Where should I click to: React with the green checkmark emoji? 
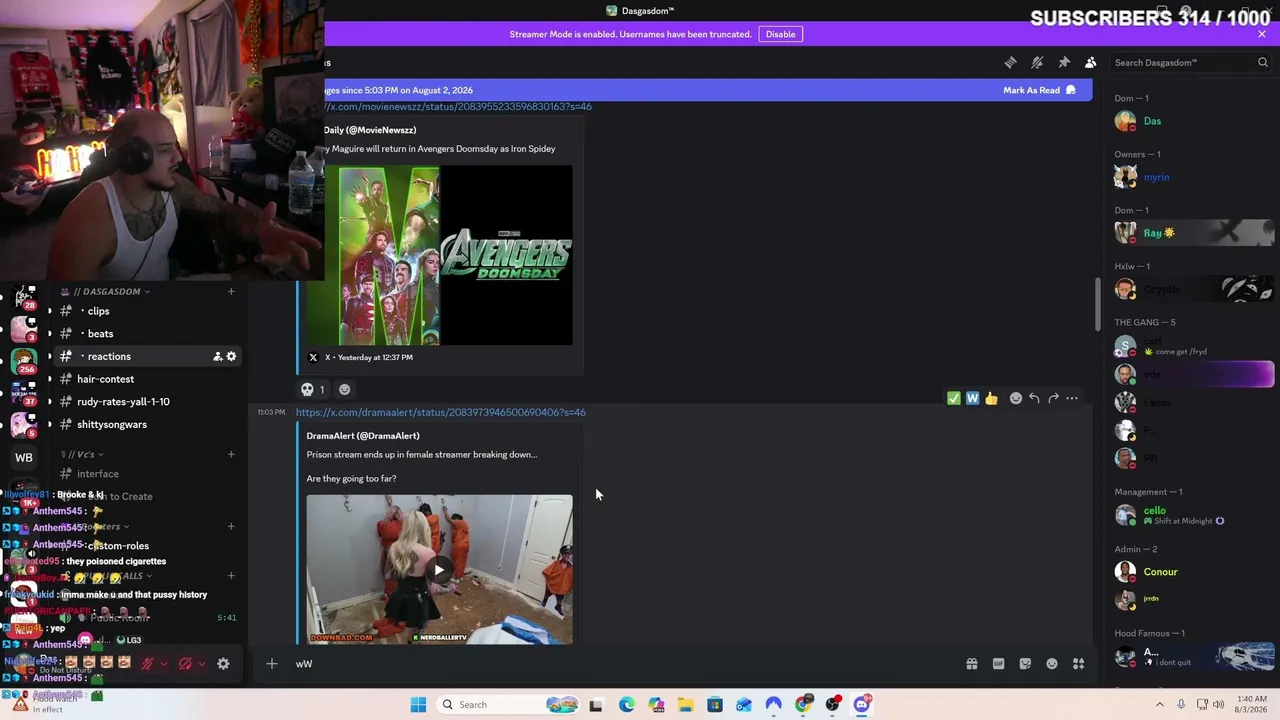954,398
